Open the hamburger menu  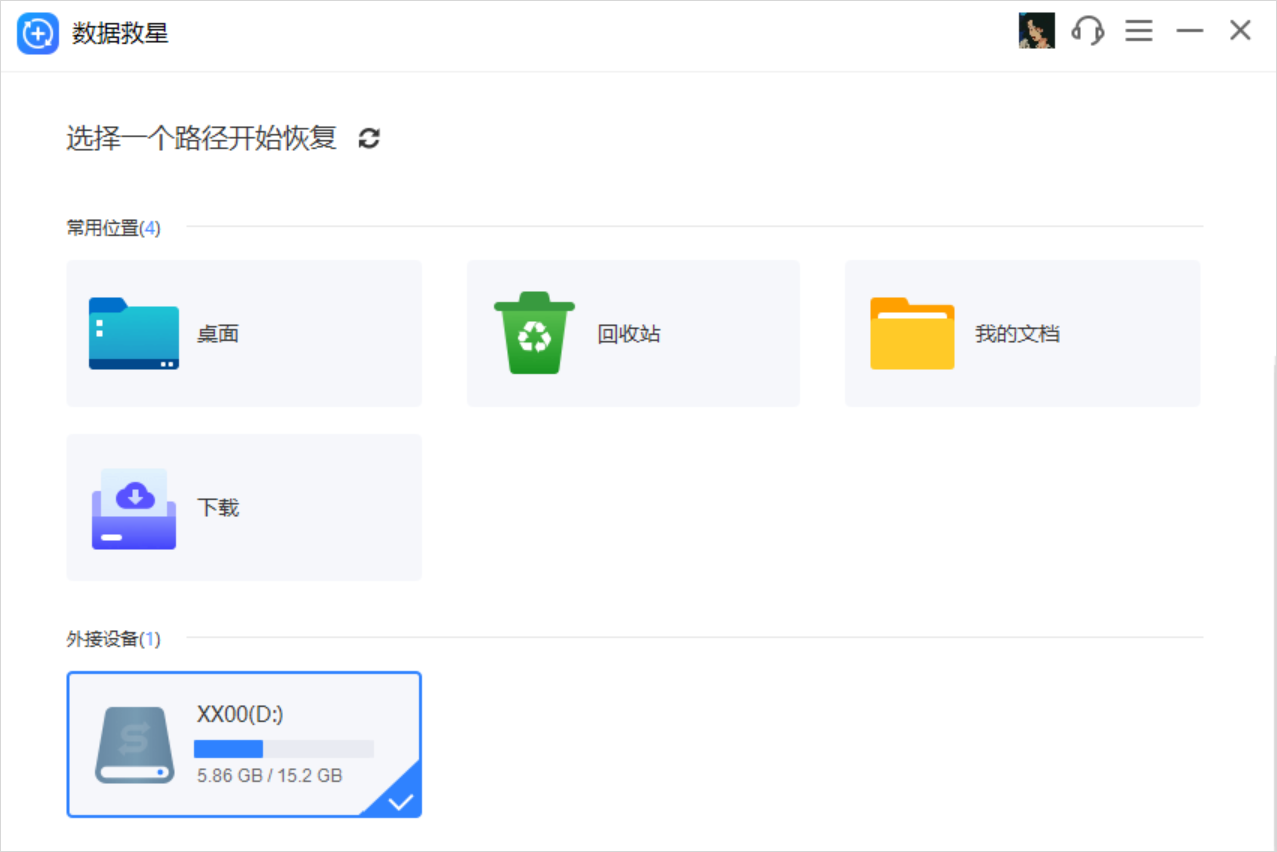coord(1139,31)
